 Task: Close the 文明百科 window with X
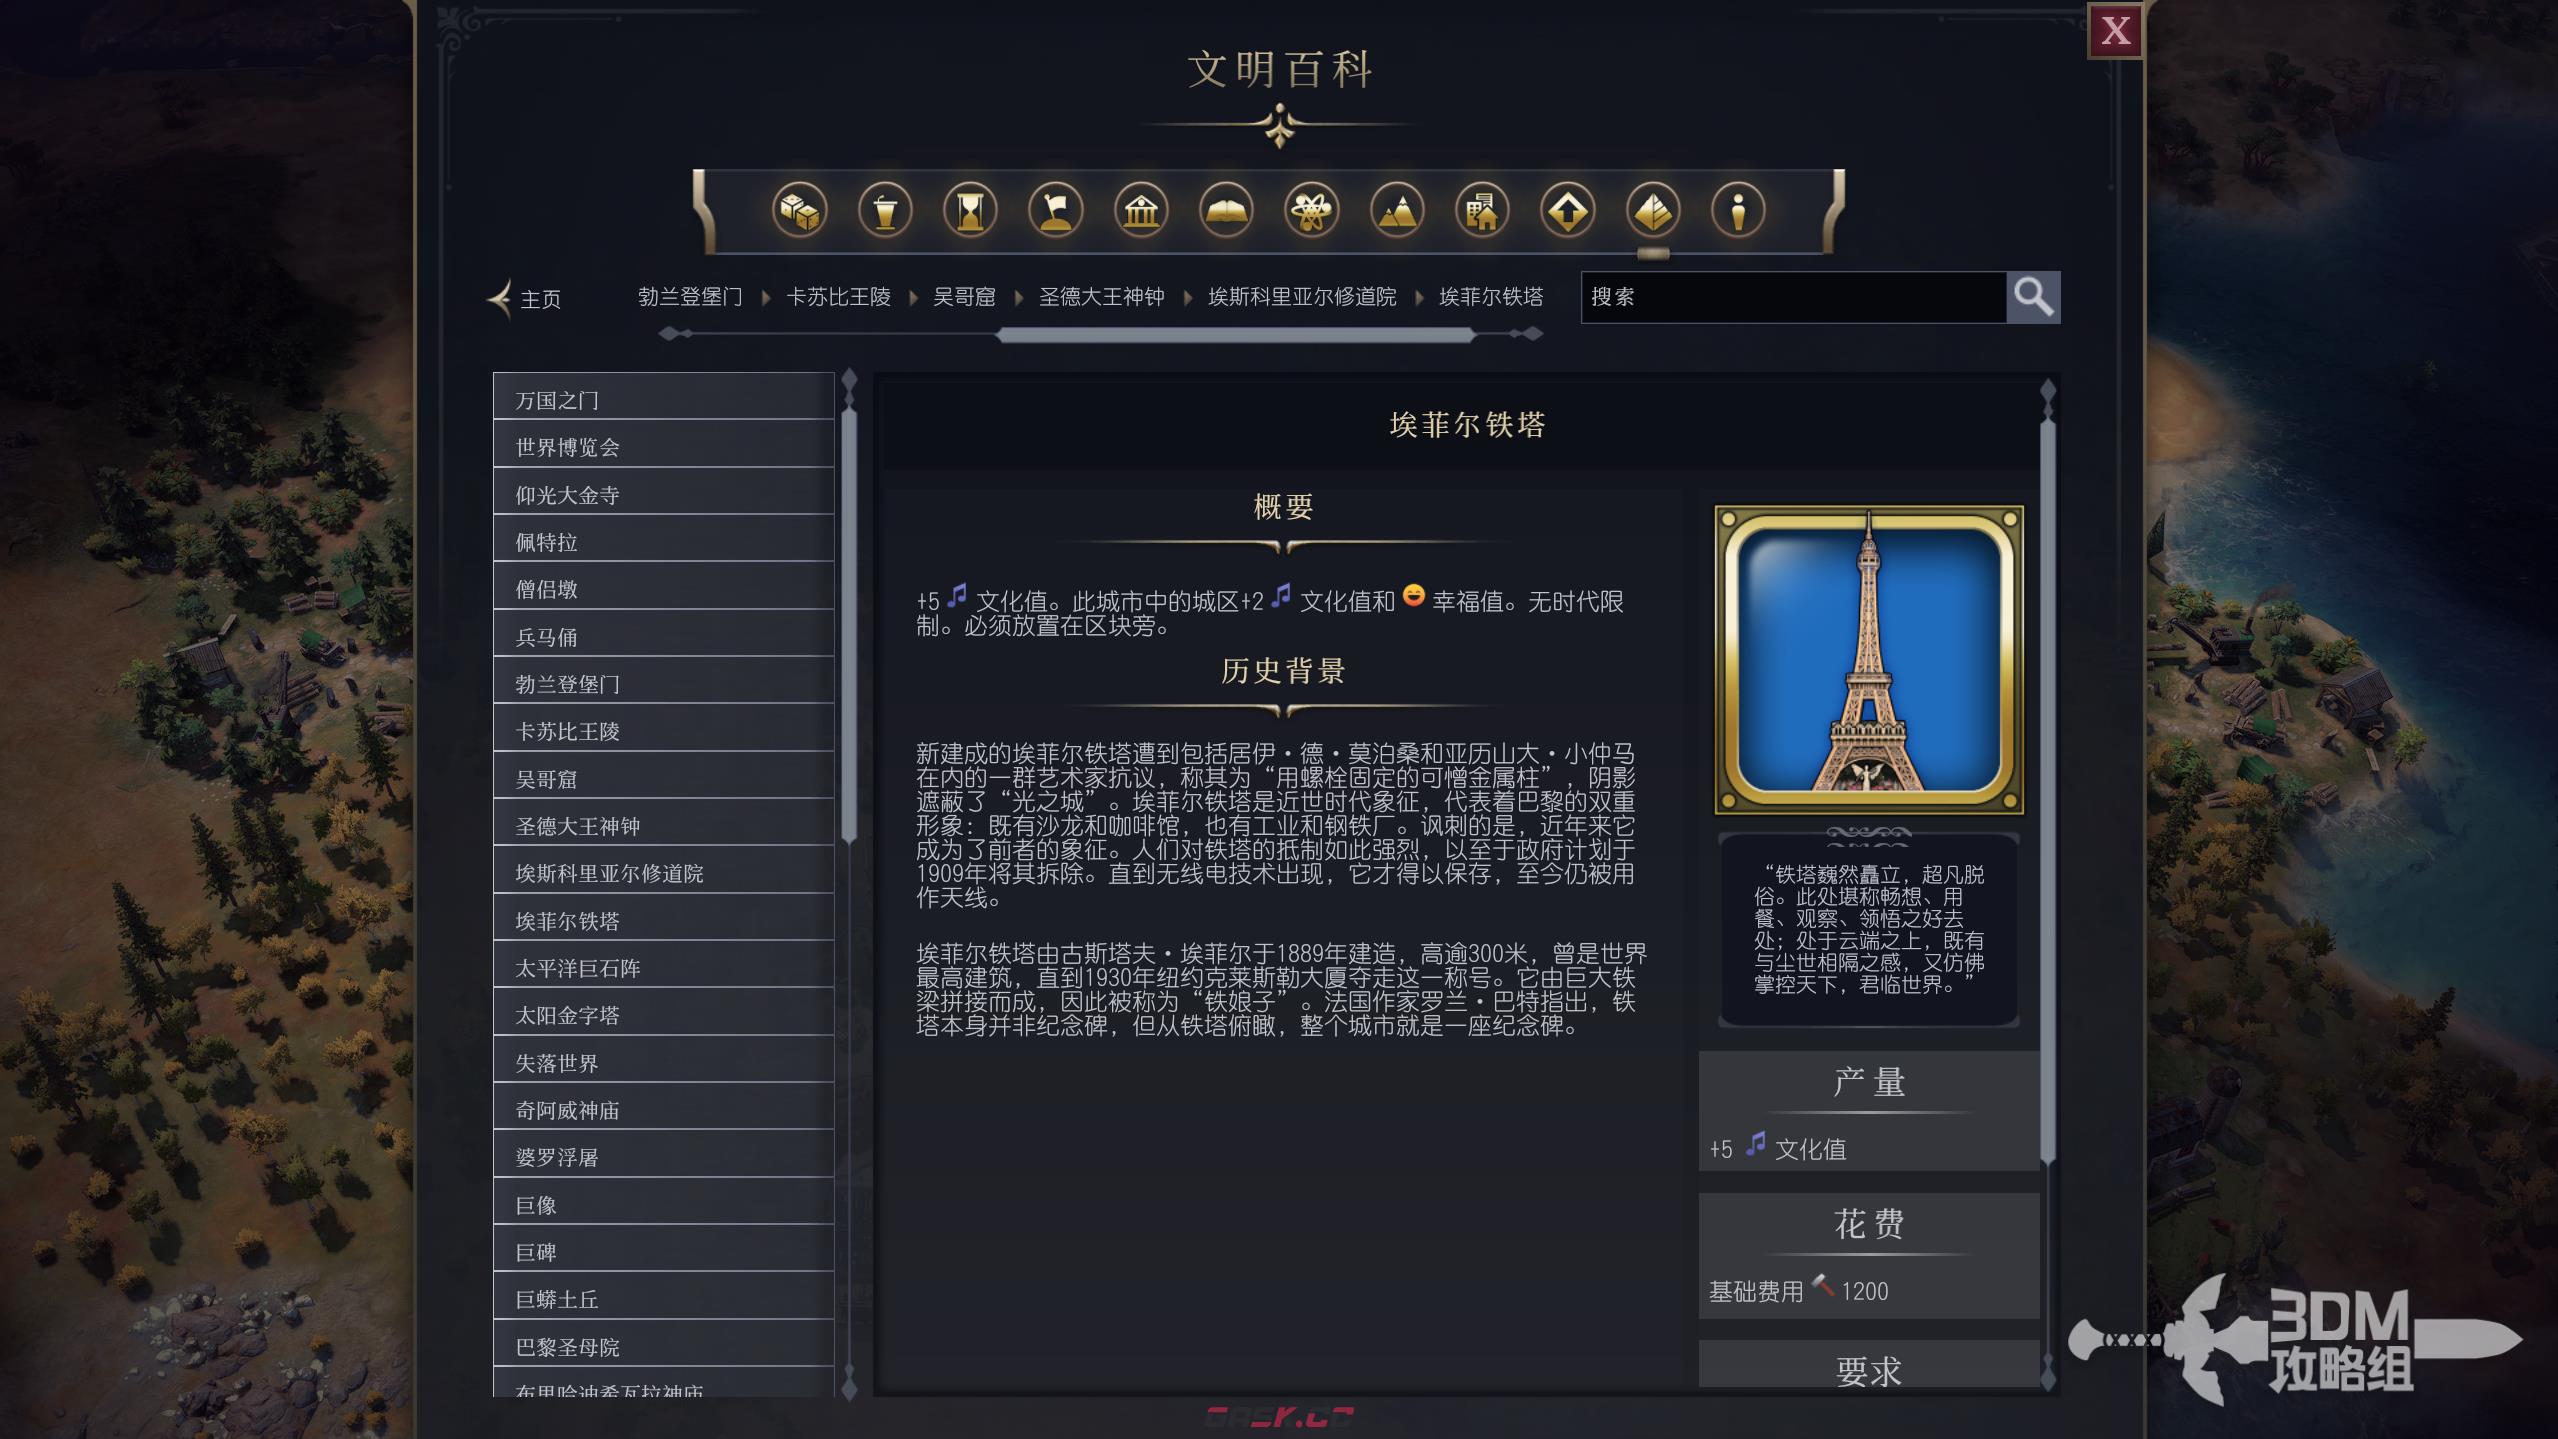[2115, 31]
